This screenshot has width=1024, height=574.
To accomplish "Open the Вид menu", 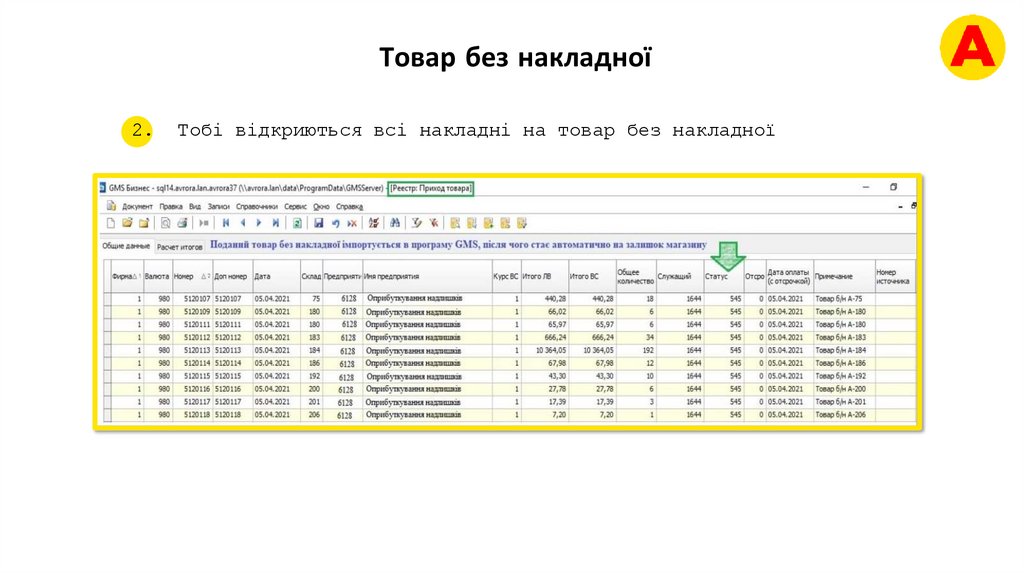I will (195, 206).
